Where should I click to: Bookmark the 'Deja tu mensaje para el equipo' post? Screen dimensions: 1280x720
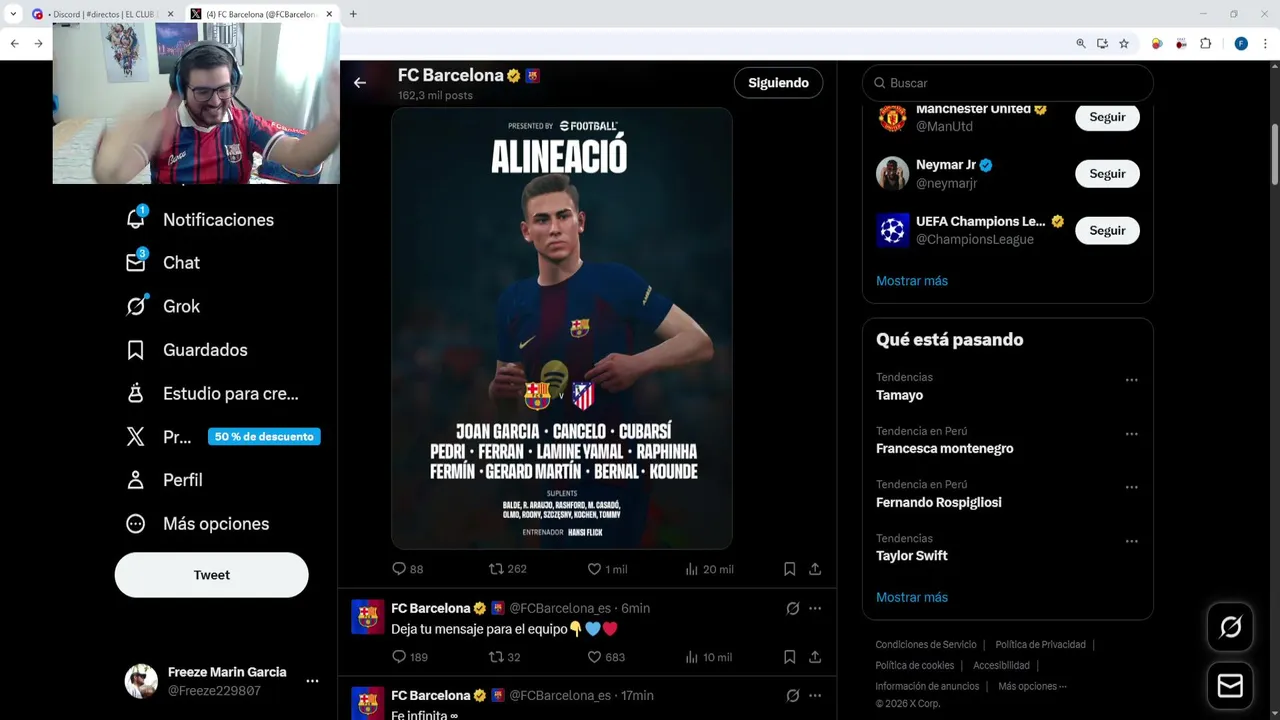[789, 657]
